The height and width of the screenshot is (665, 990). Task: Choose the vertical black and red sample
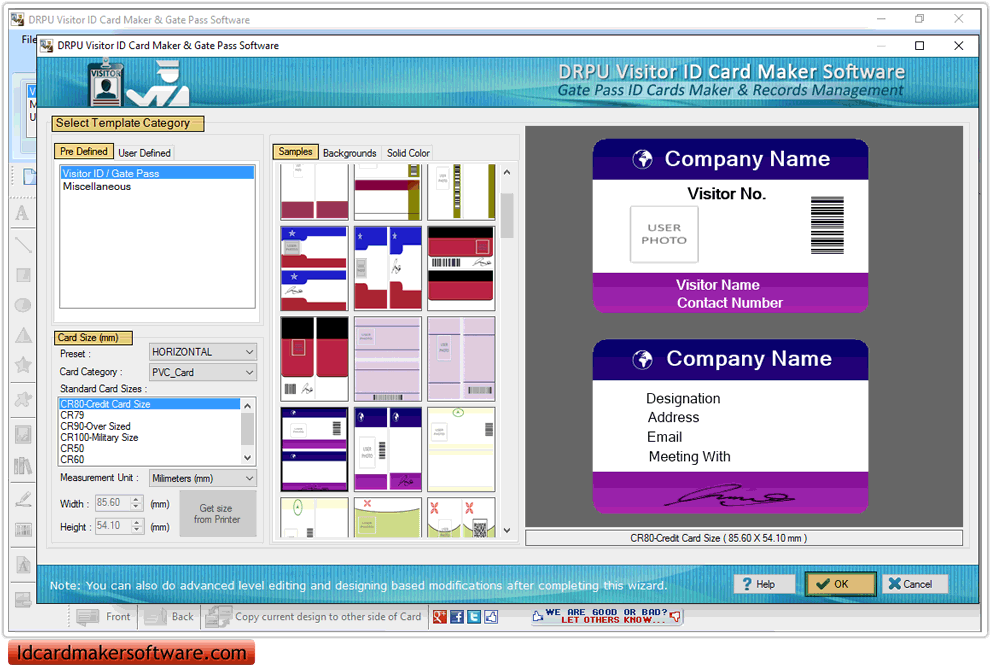coord(314,359)
